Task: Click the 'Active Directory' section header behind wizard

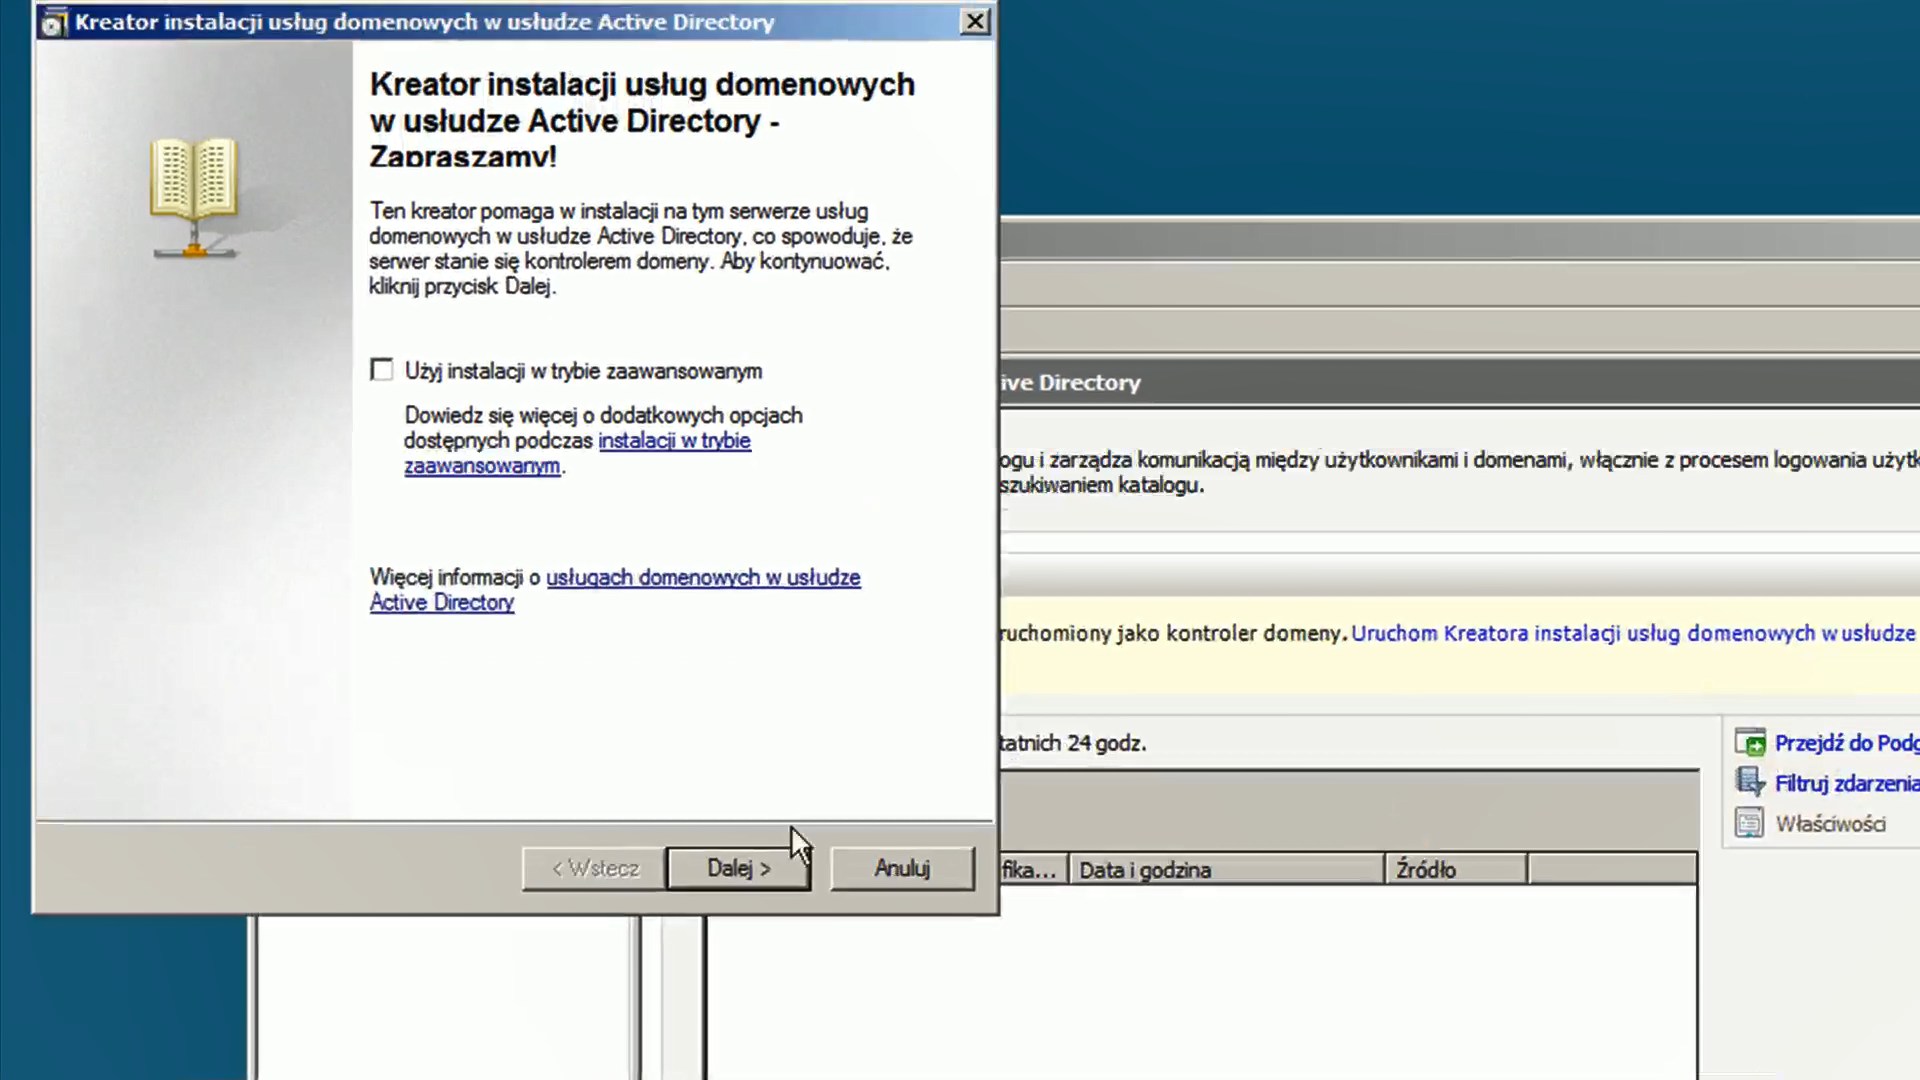Action: pyautogui.click(x=1070, y=383)
